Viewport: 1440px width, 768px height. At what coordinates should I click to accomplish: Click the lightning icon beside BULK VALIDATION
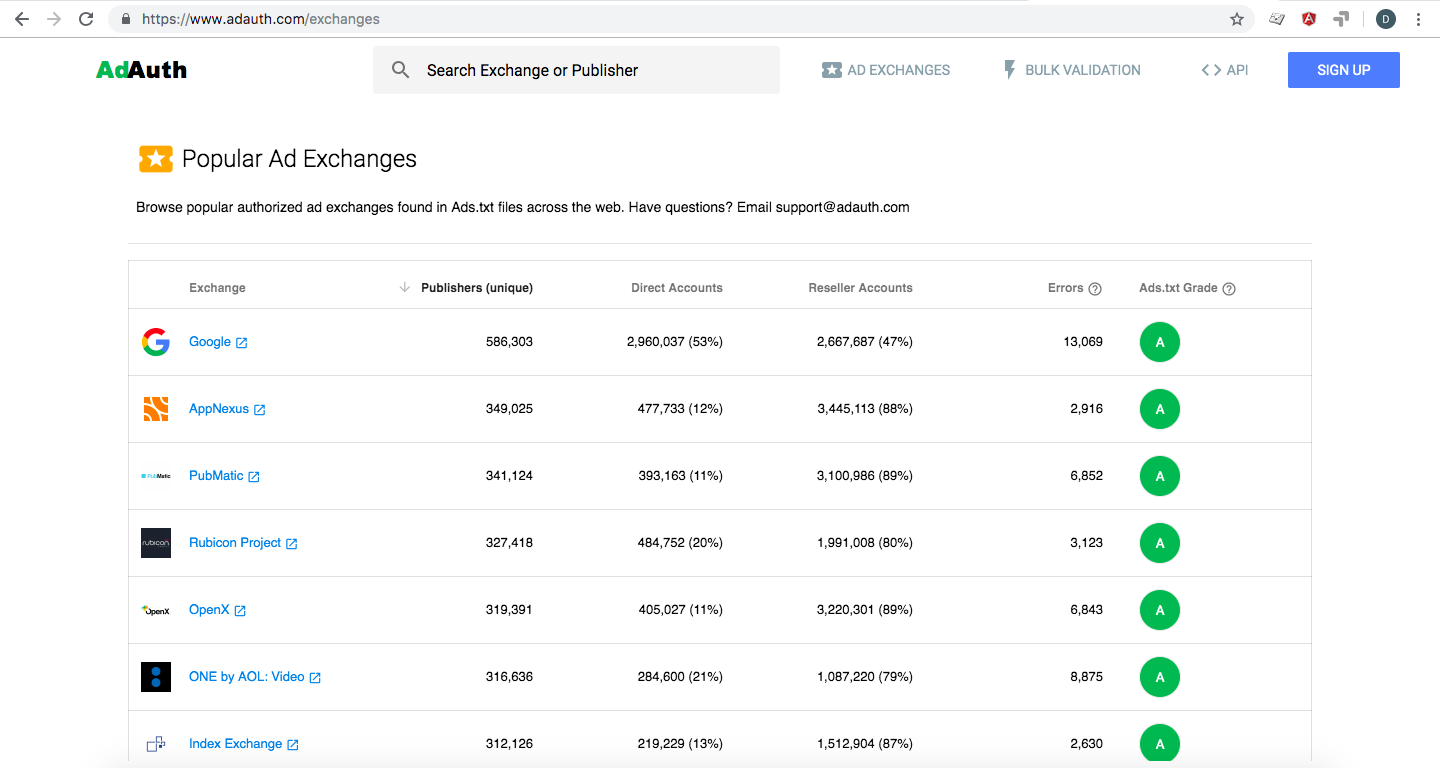click(1008, 69)
